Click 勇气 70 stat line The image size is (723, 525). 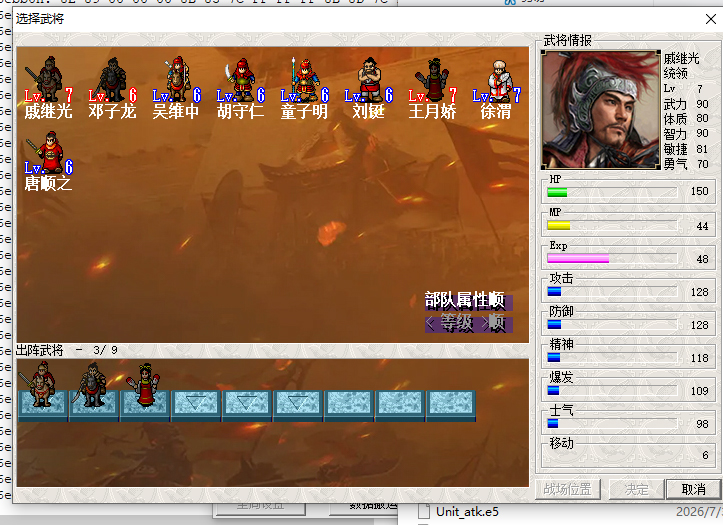coord(686,164)
